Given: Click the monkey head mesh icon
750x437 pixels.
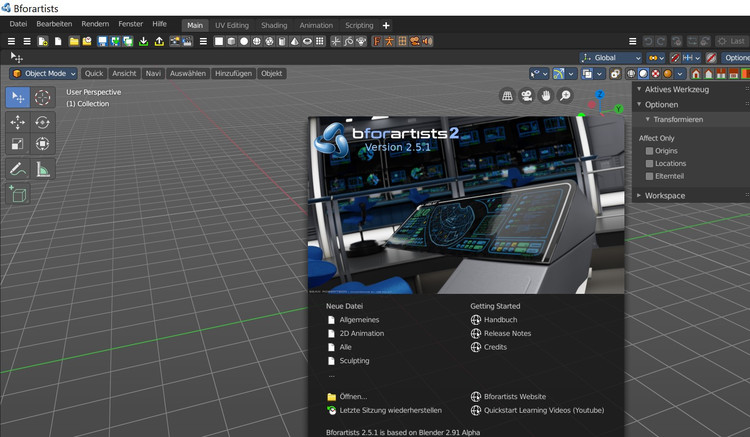Looking at the screenshot, I should (361, 41).
